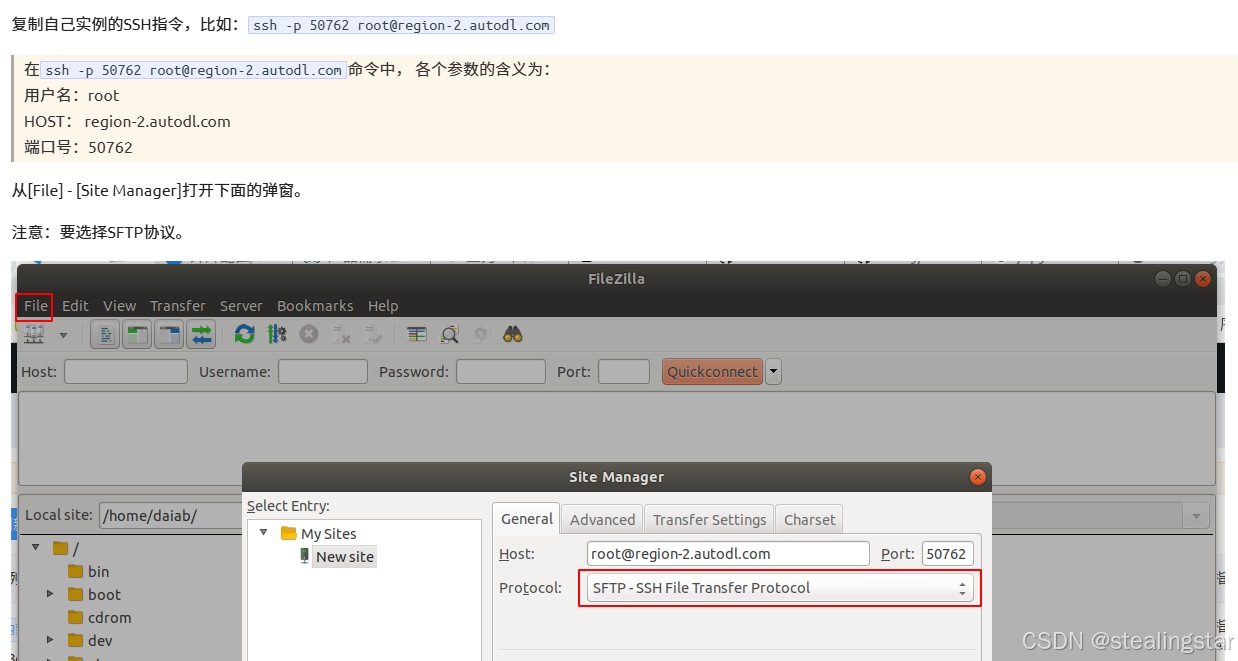Toggle remote directory tree icon
The image size is (1238, 661).
(170, 334)
